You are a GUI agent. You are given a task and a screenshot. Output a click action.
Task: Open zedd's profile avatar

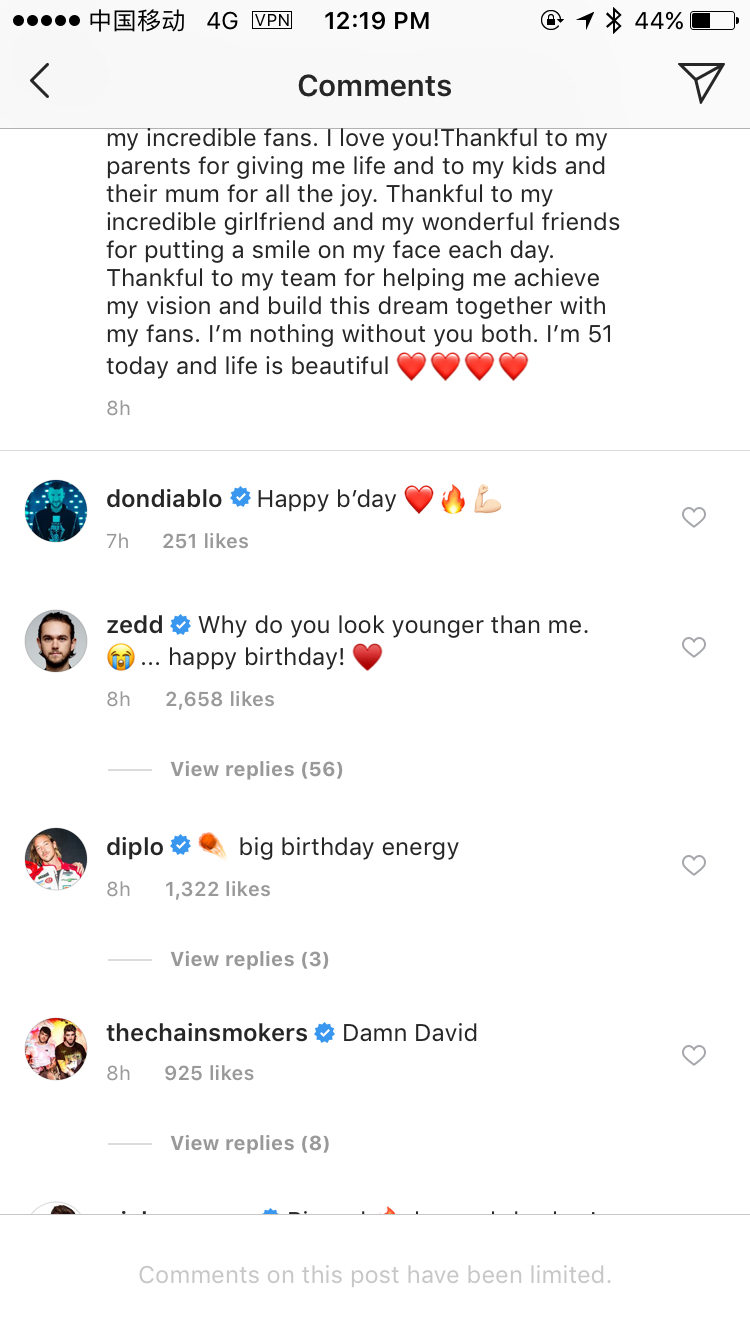(56, 641)
